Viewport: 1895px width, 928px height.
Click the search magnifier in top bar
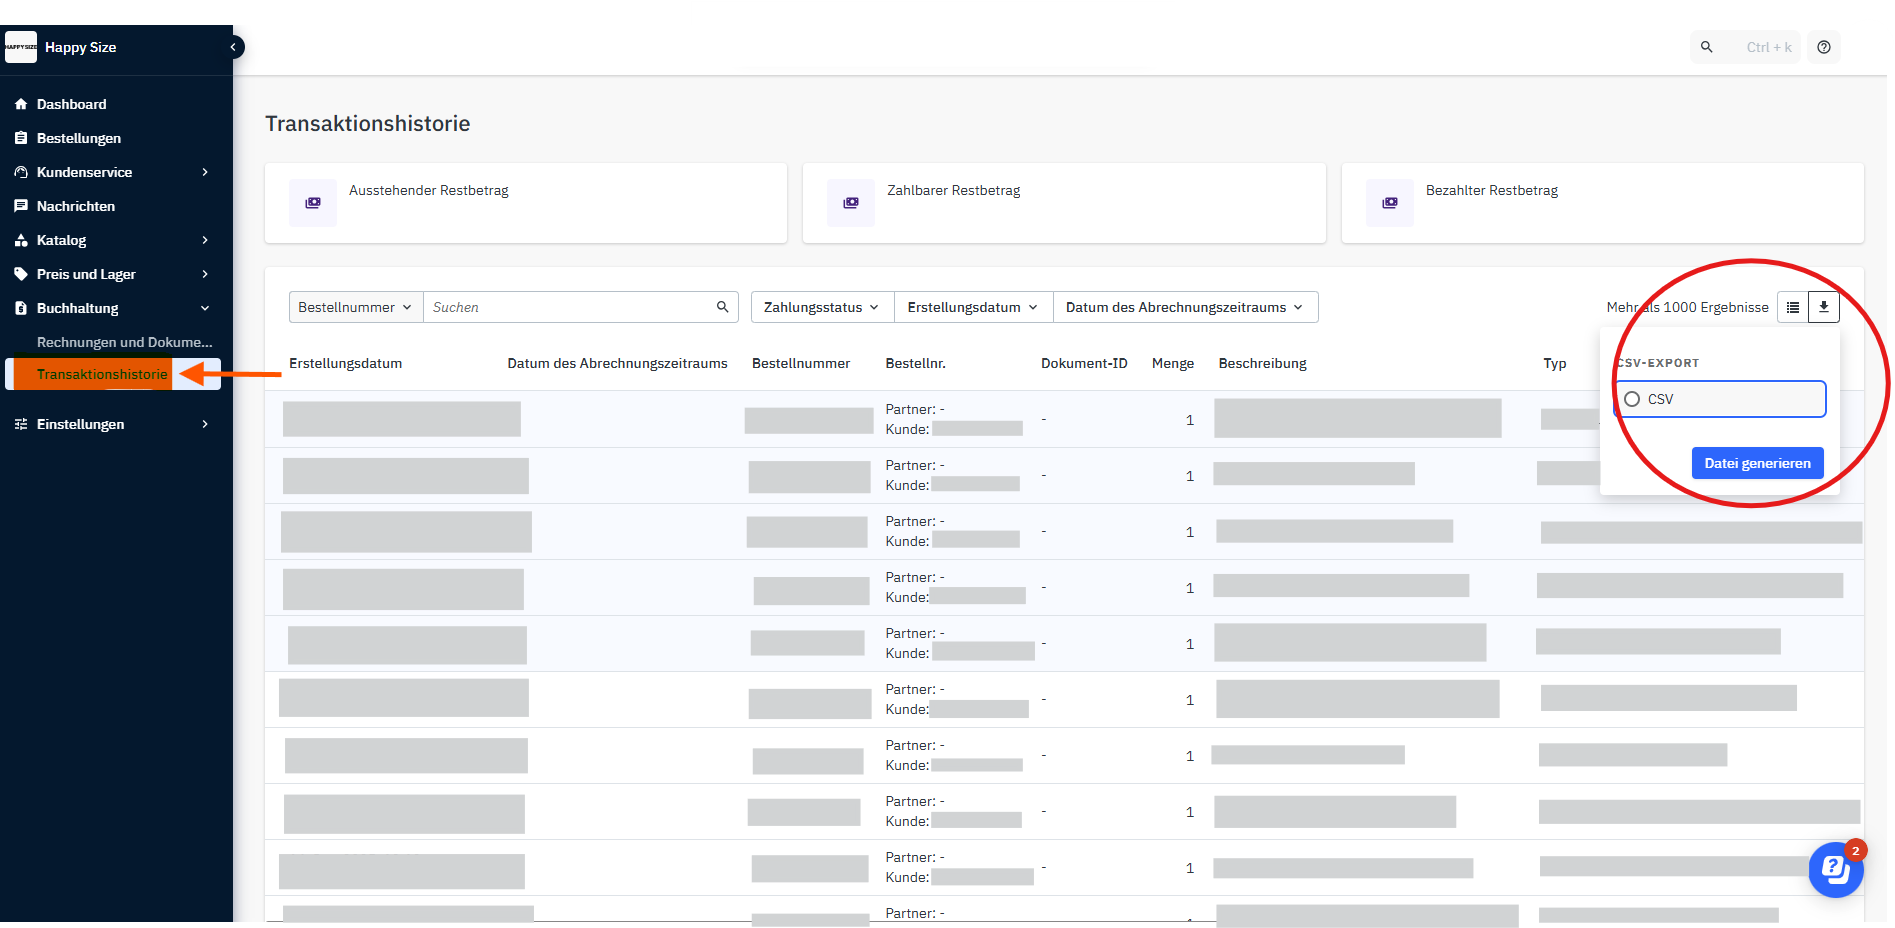1707,47
